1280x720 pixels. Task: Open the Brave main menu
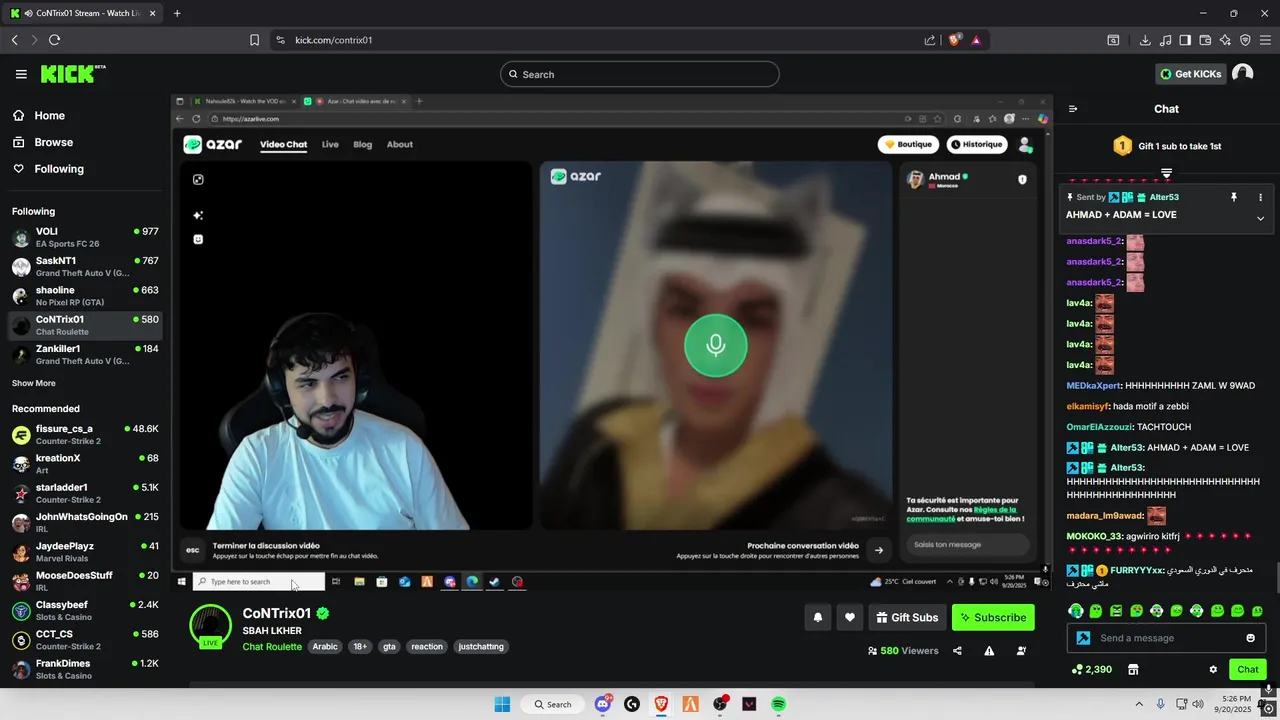[1265, 40]
